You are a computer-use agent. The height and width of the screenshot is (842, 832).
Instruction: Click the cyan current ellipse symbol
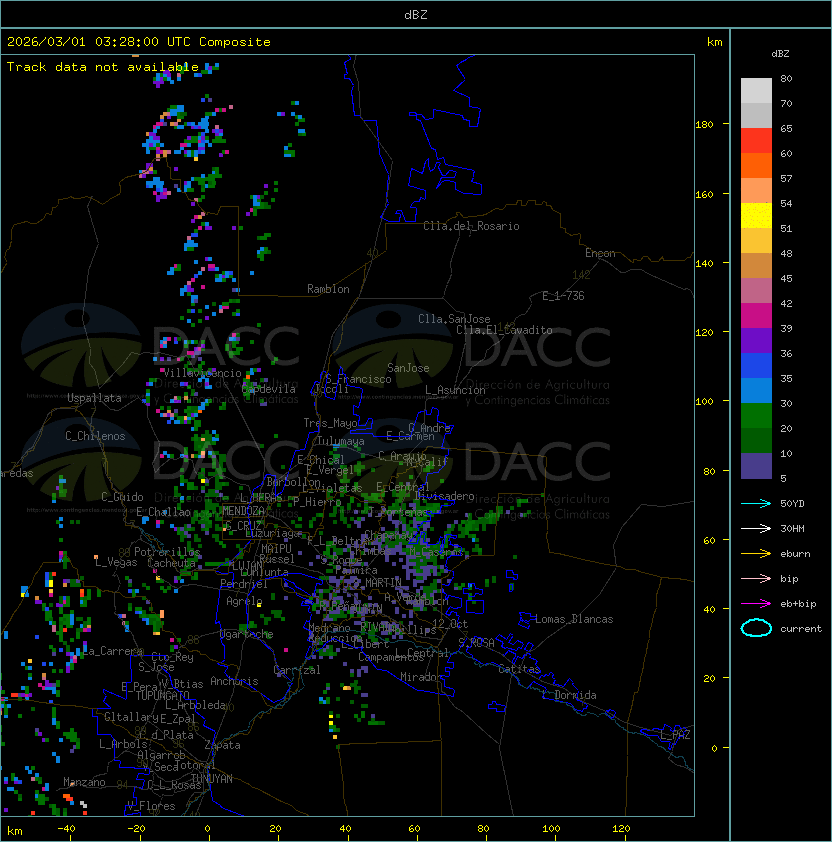756,628
